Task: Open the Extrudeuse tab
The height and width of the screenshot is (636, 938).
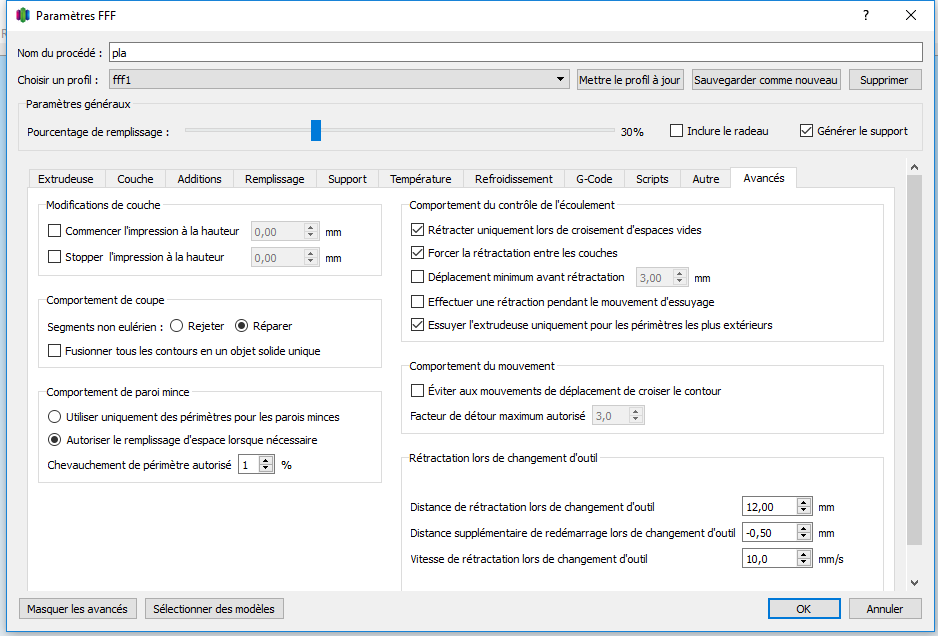Action: tap(66, 179)
